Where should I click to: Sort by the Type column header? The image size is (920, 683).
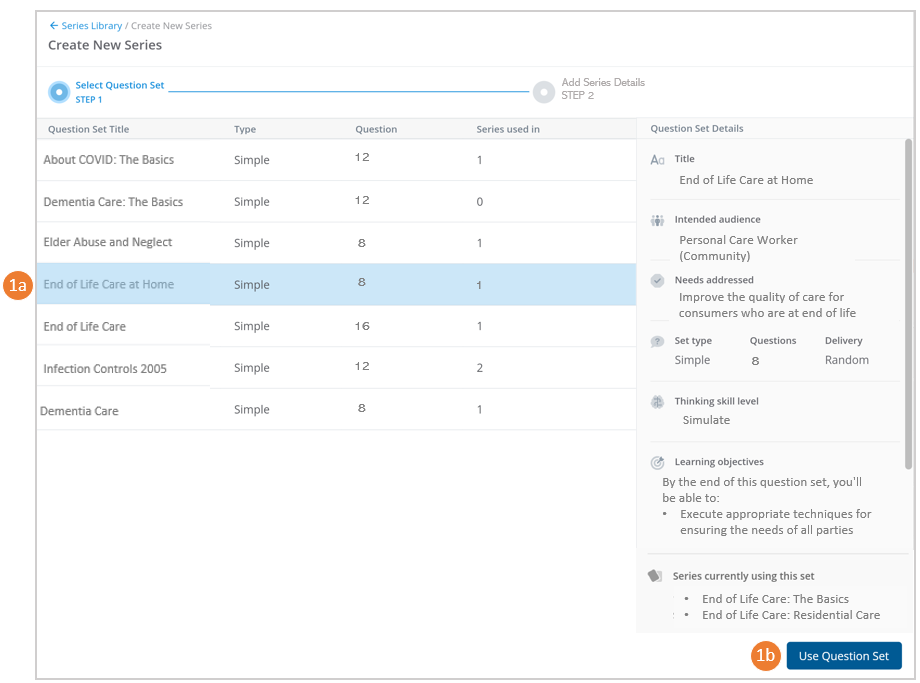click(x=245, y=129)
